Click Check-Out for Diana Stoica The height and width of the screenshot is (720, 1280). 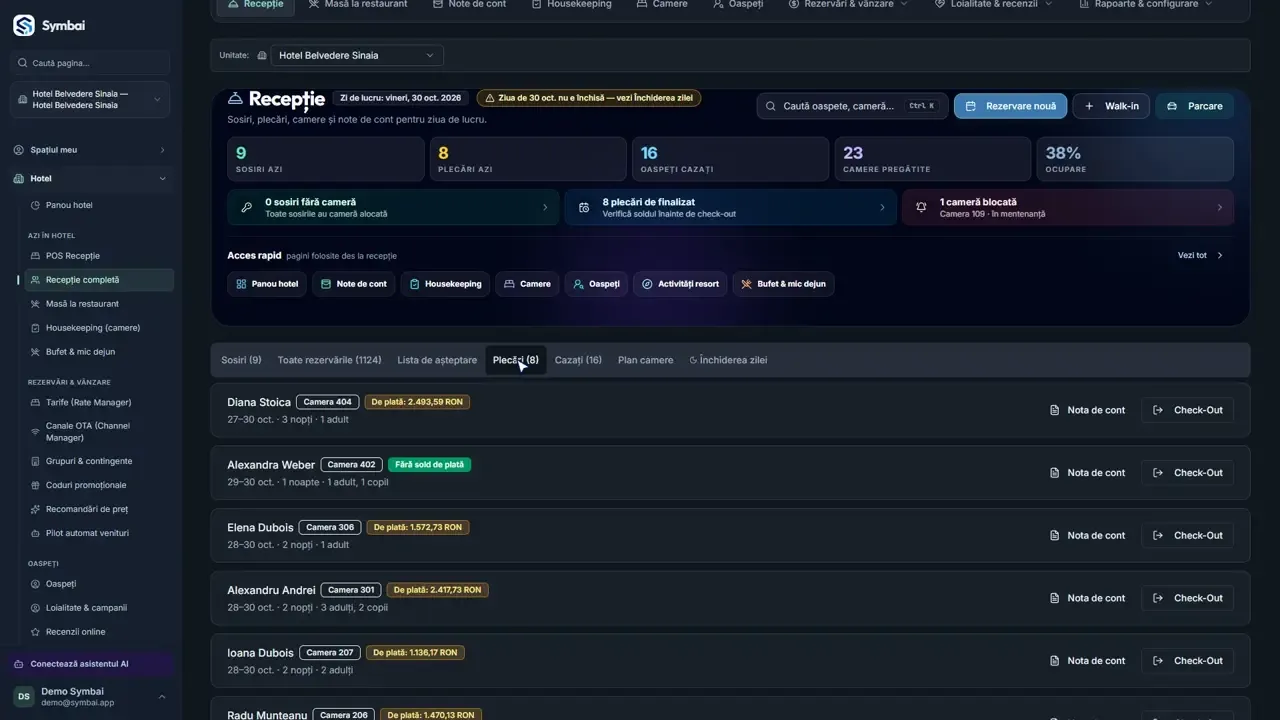[x=1187, y=410]
